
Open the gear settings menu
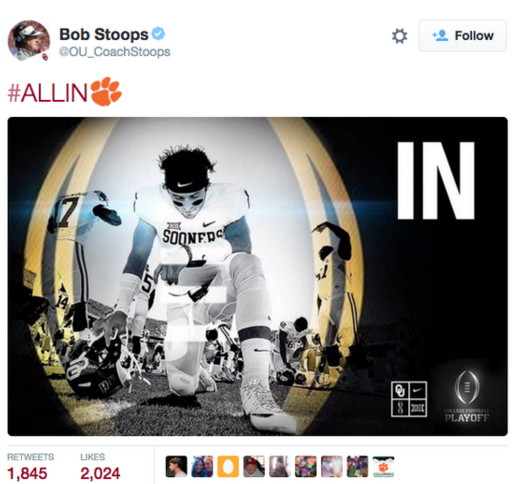coord(399,36)
